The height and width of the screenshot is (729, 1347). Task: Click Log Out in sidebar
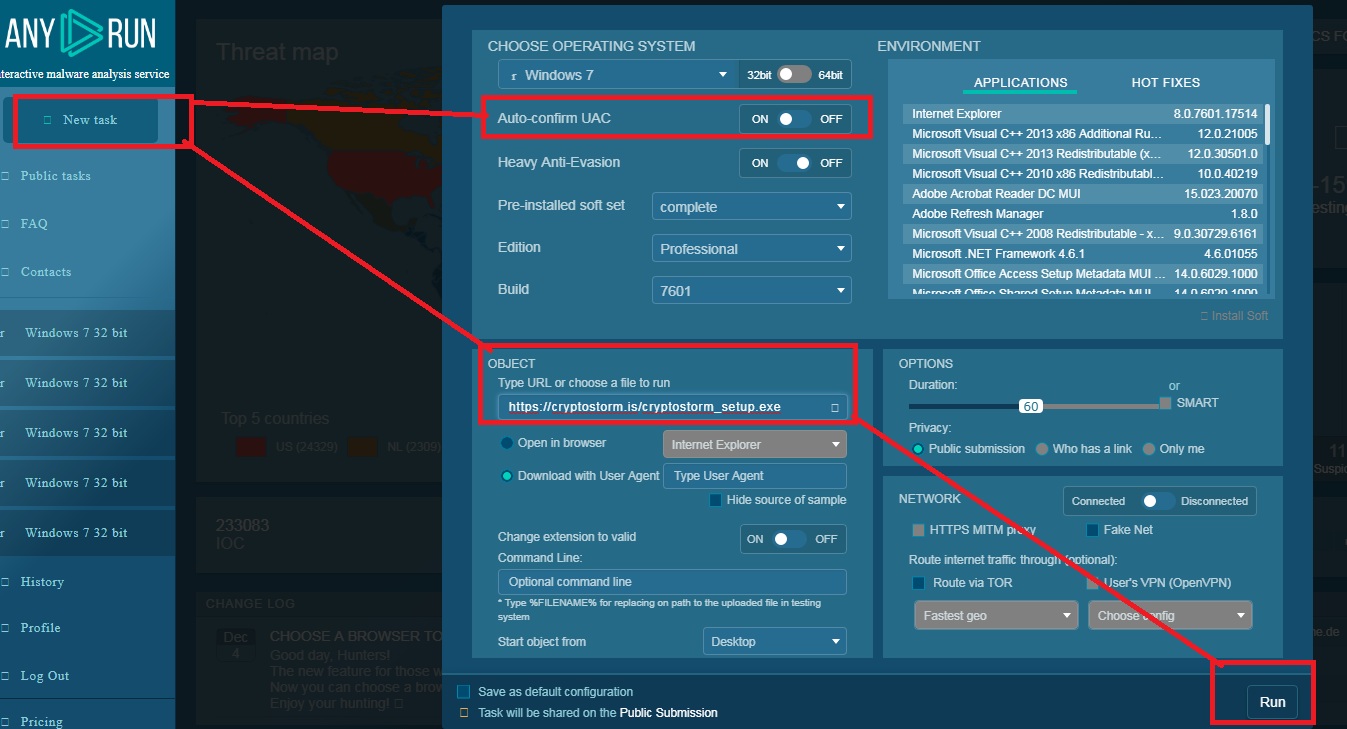[x=45, y=676]
